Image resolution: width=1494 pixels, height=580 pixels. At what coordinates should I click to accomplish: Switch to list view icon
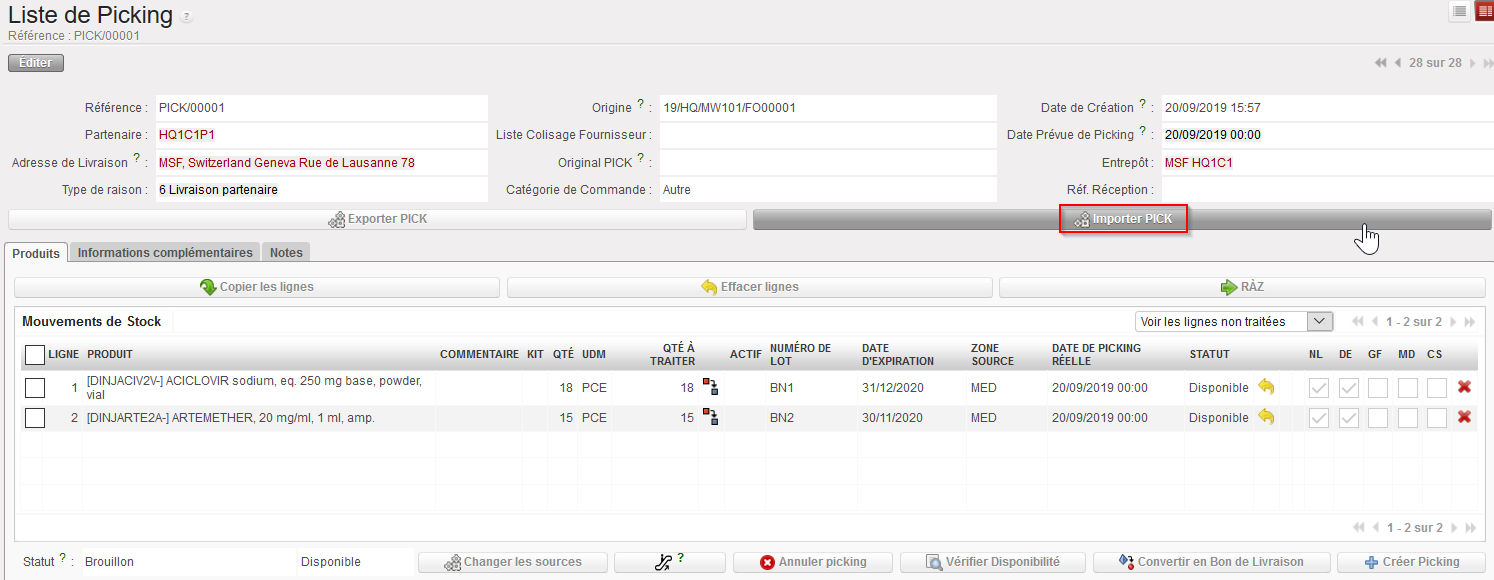pos(1459,11)
